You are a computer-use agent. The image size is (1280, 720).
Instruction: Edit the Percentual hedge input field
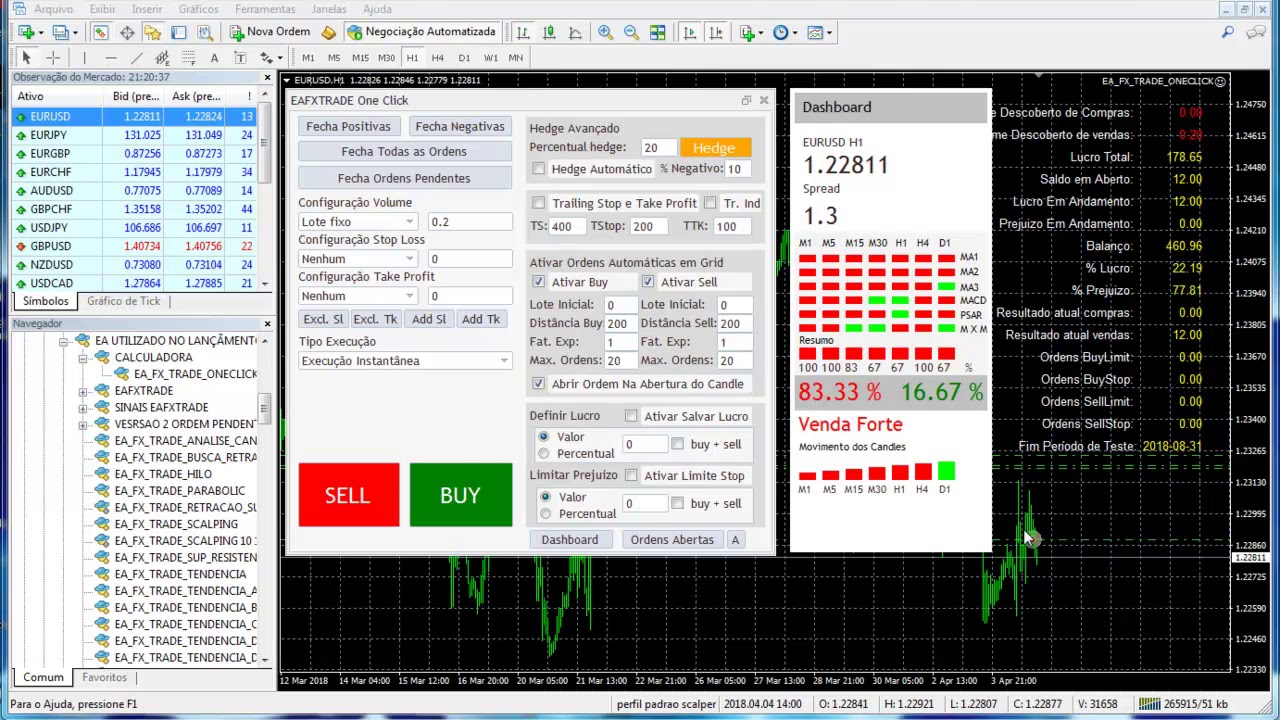coord(658,148)
